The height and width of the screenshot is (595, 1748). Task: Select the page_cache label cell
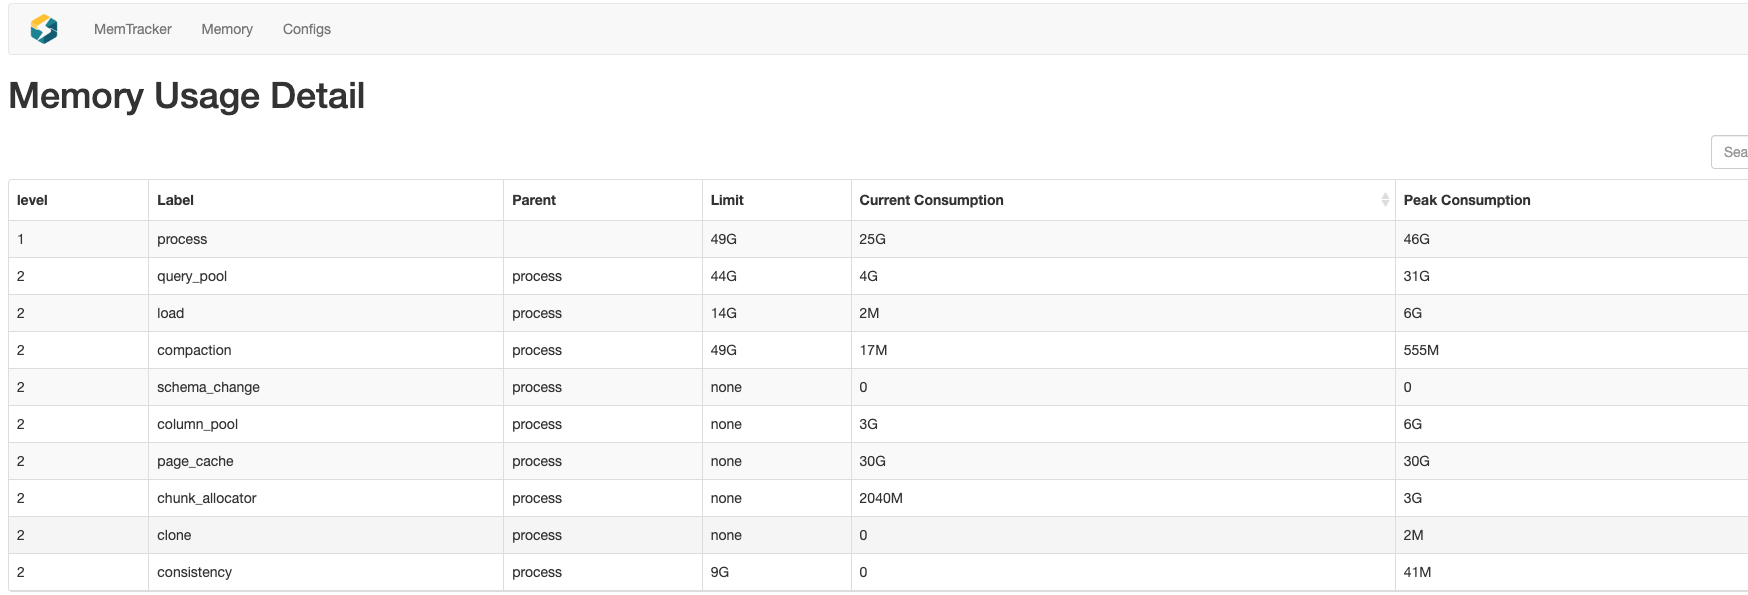[x=195, y=461]
